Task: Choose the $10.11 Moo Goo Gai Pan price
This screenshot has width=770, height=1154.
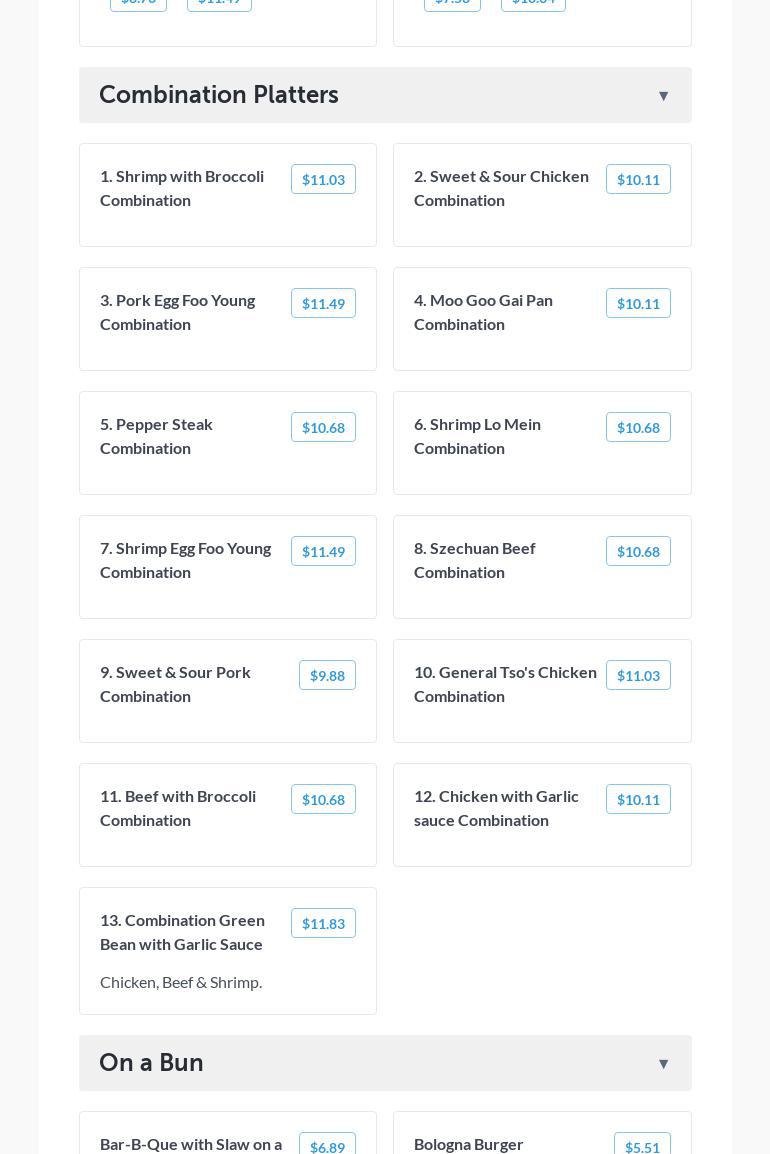Action: (638, 304)
